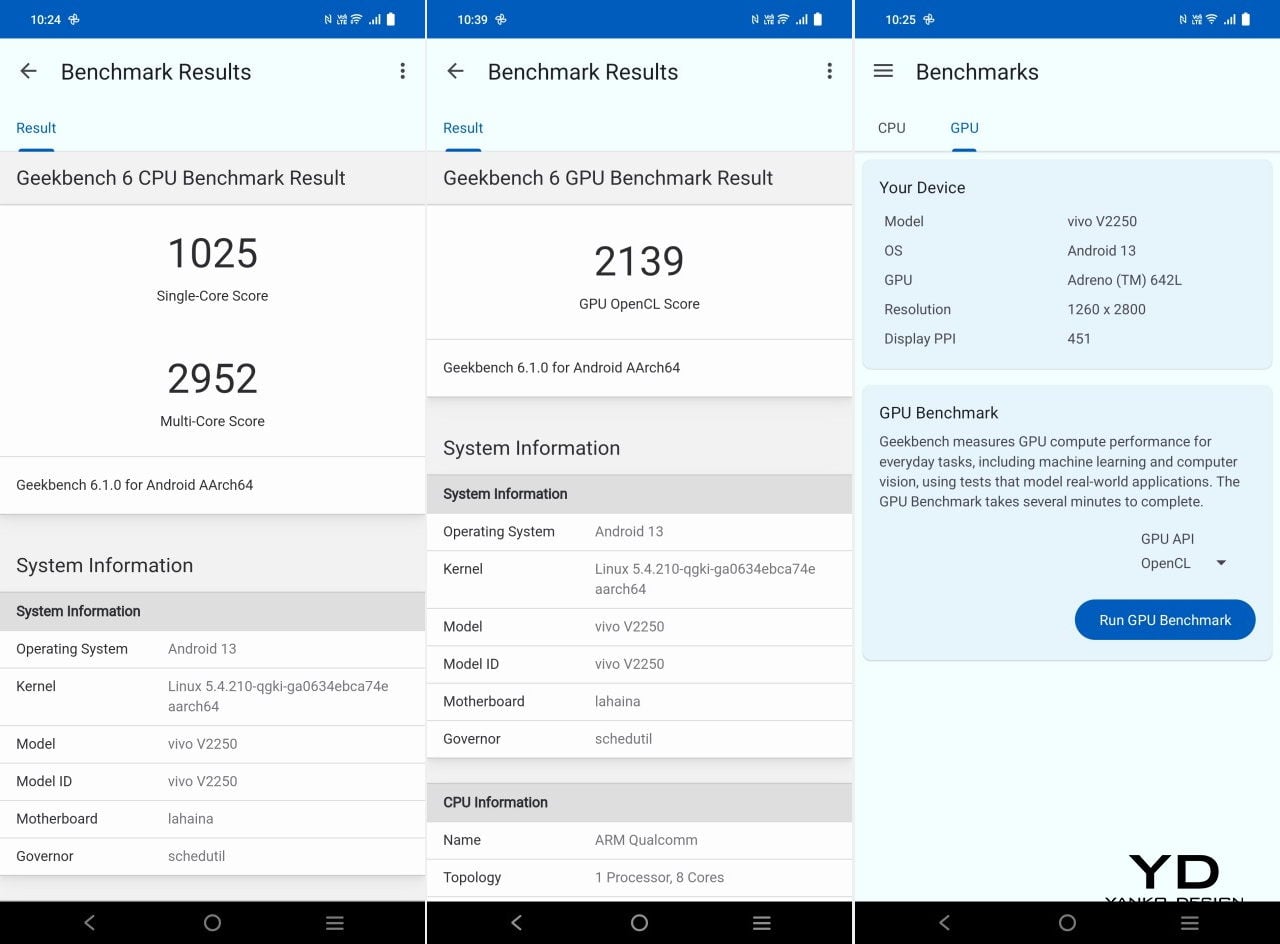Go back from GPU Benchmark Result screen

[455, 71]
